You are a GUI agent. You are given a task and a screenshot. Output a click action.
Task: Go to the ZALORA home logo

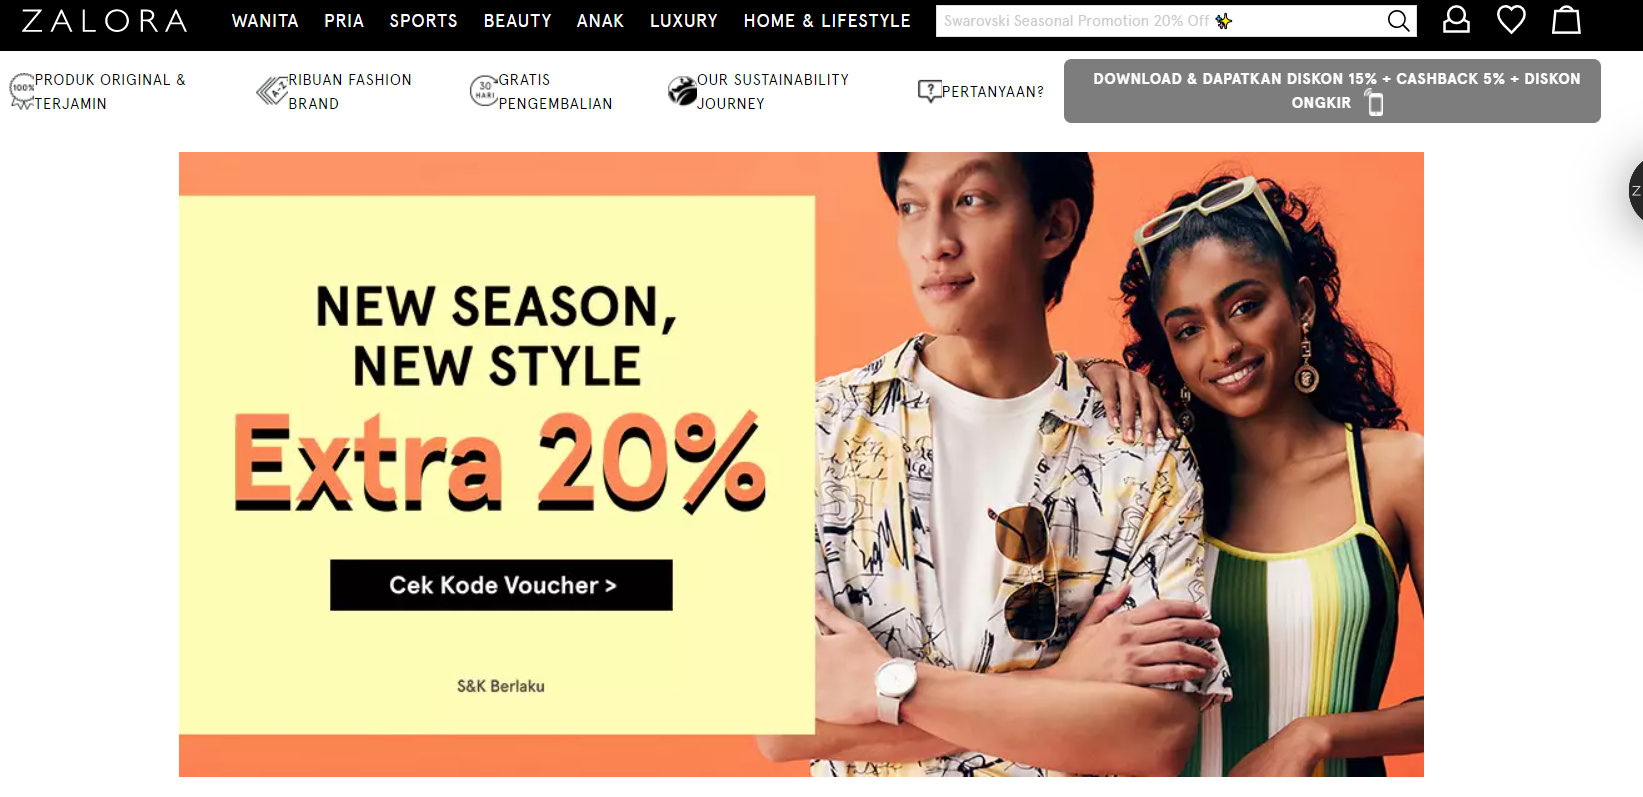[105, 21]
